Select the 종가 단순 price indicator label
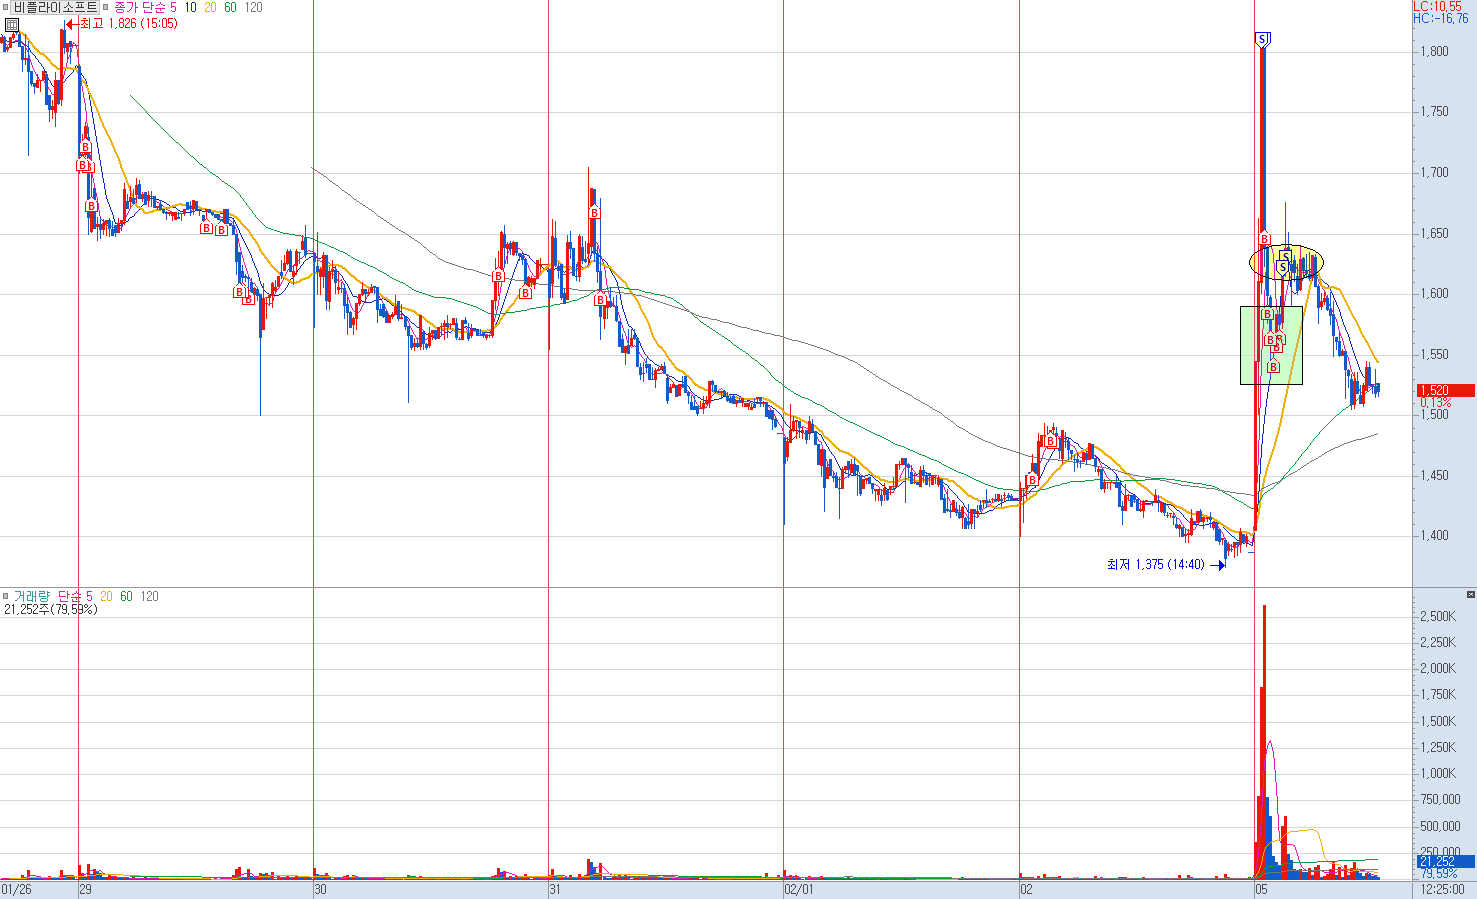The image size is (1477, 899). pyautogui.click(x=138, y=7)
